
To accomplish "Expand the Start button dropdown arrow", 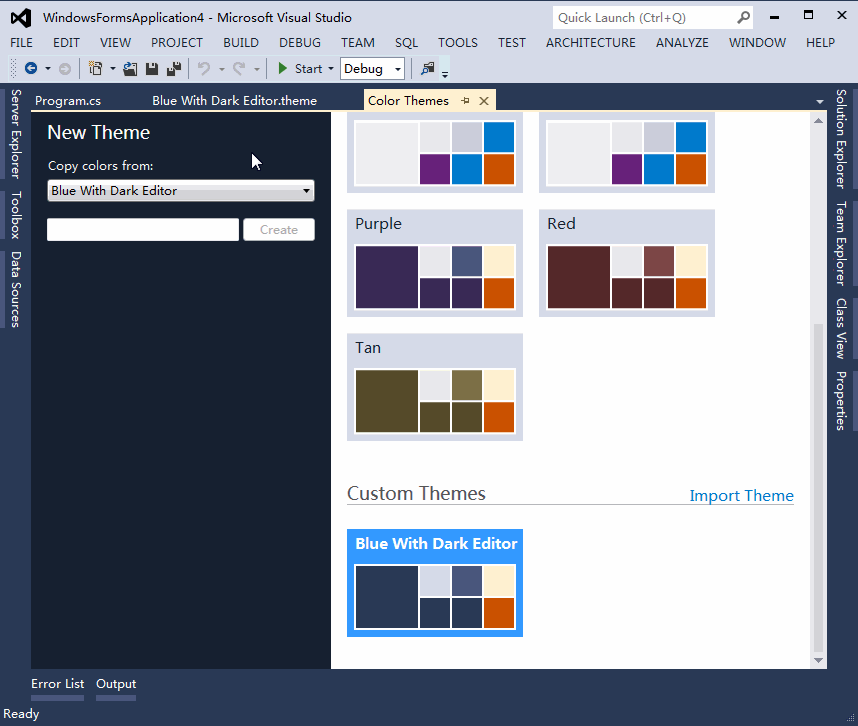I will (x=331, y=69).
